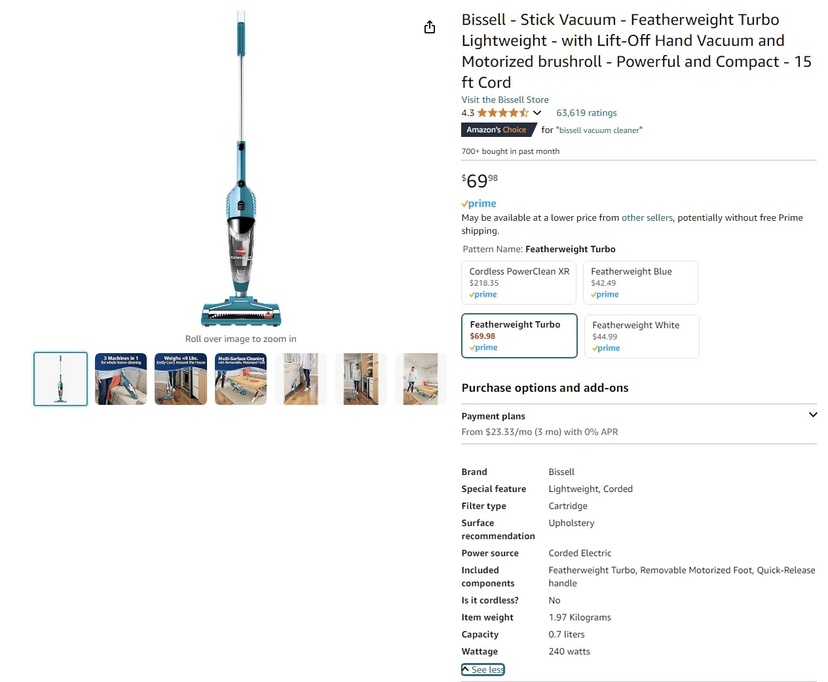The image size is (828, 682).
Task: Open the 63,619 ratings link
Action: pos(586,112)
